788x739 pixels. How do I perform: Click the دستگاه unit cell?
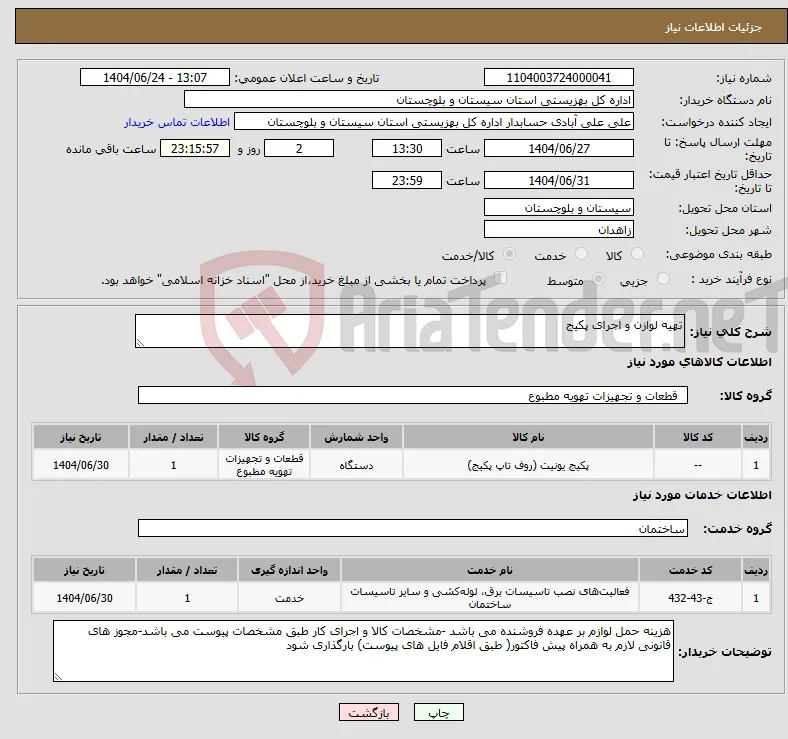(356, 466)
